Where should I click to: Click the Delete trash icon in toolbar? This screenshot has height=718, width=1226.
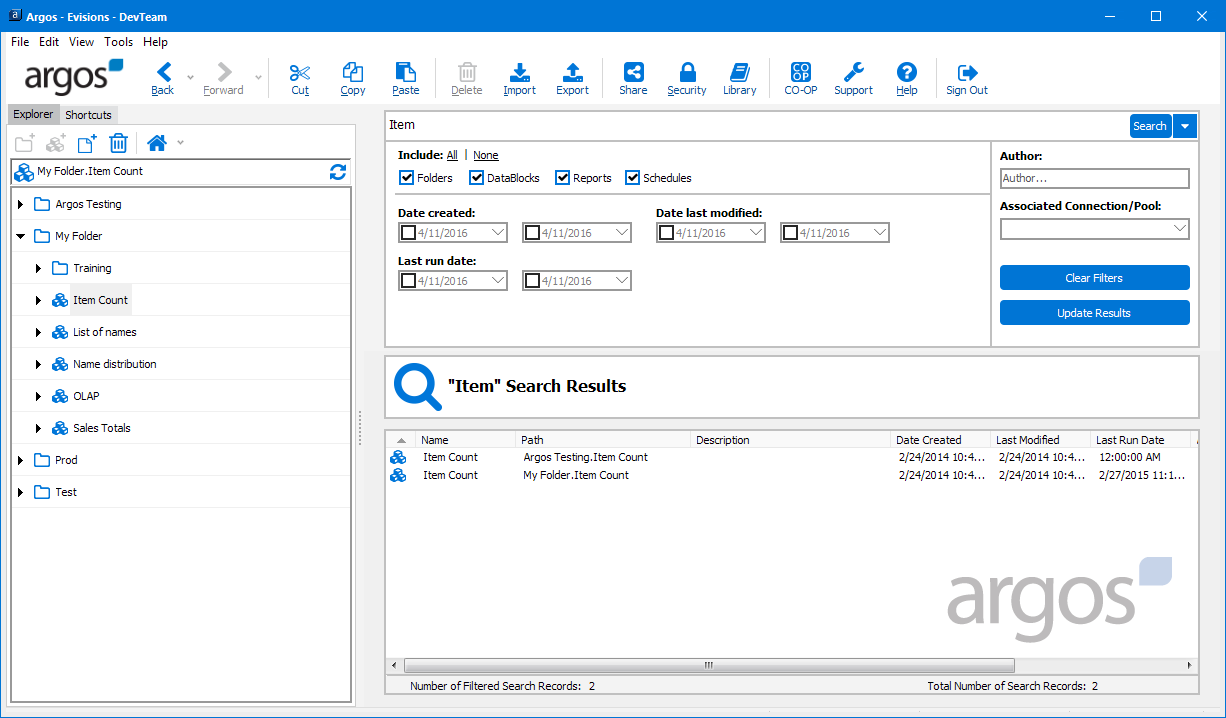pyautogui.click(x=467, y=72)
